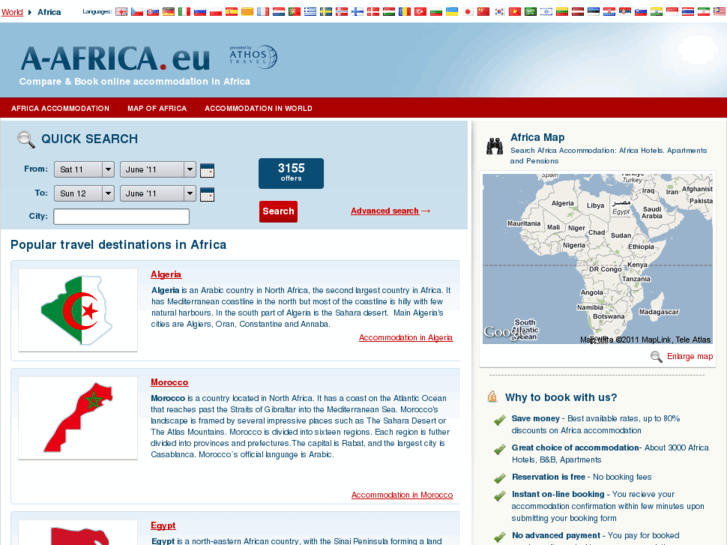
Task: Pick the Ukrainian flag language
Action: tap(453, 12)
